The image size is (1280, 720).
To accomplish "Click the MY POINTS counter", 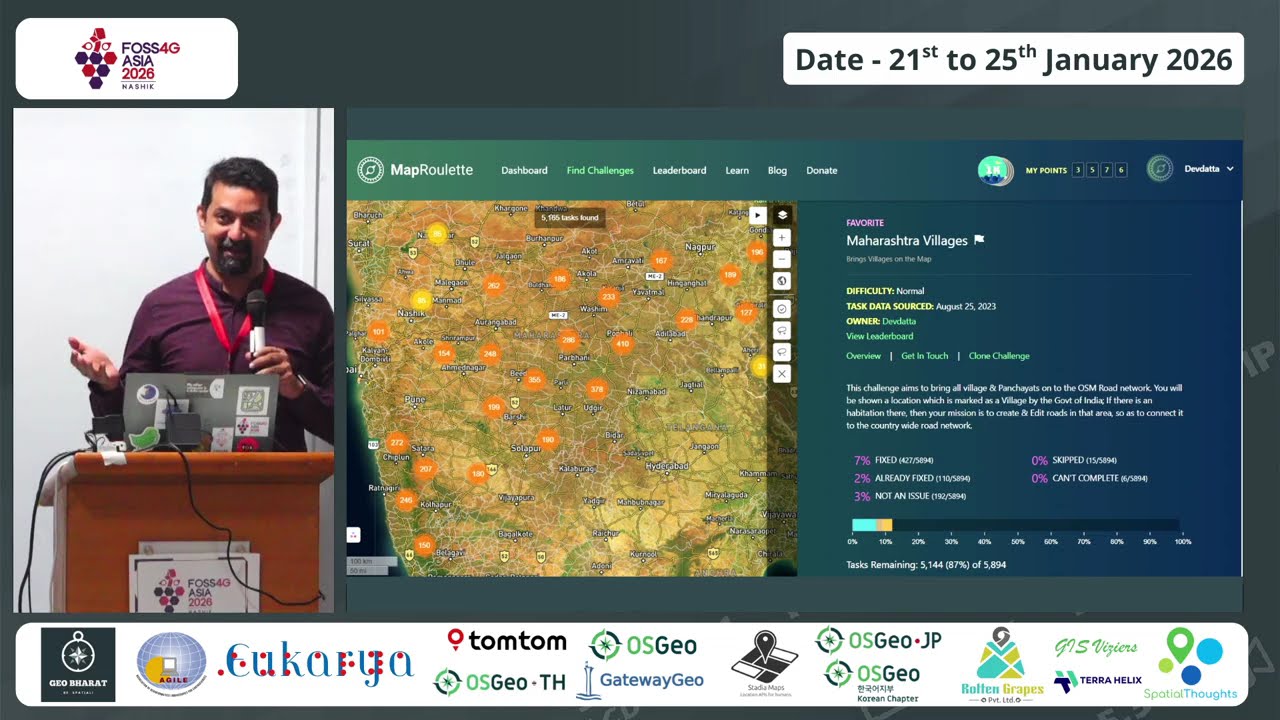I will 1076,170.
